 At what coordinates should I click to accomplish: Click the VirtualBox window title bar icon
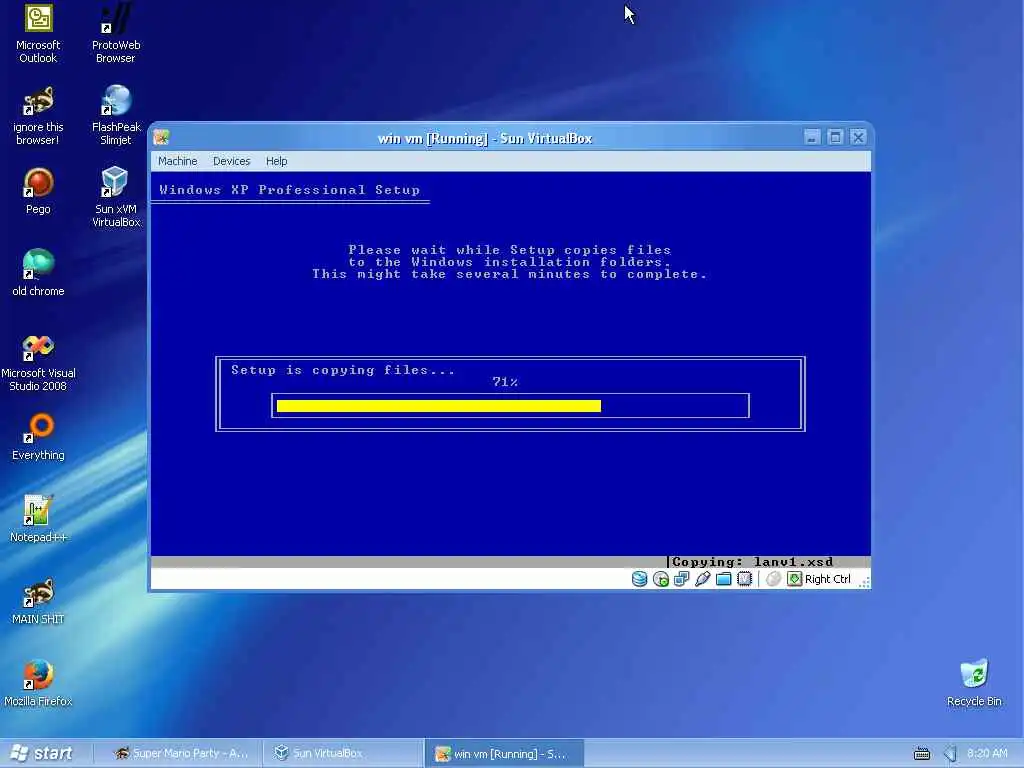161,137
